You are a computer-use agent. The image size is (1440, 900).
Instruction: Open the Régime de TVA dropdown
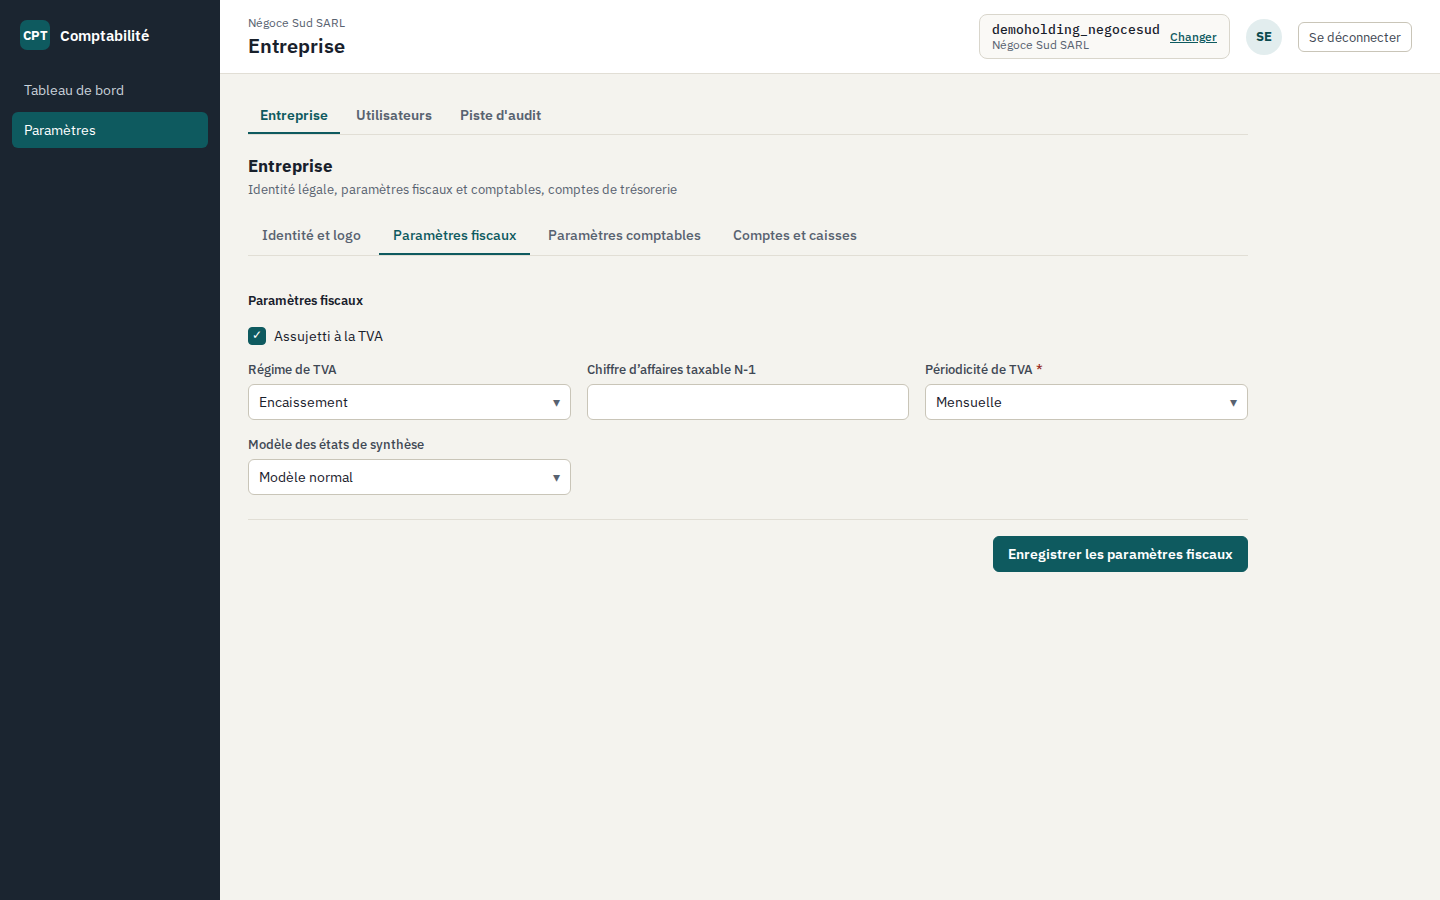tap(409, 402)
